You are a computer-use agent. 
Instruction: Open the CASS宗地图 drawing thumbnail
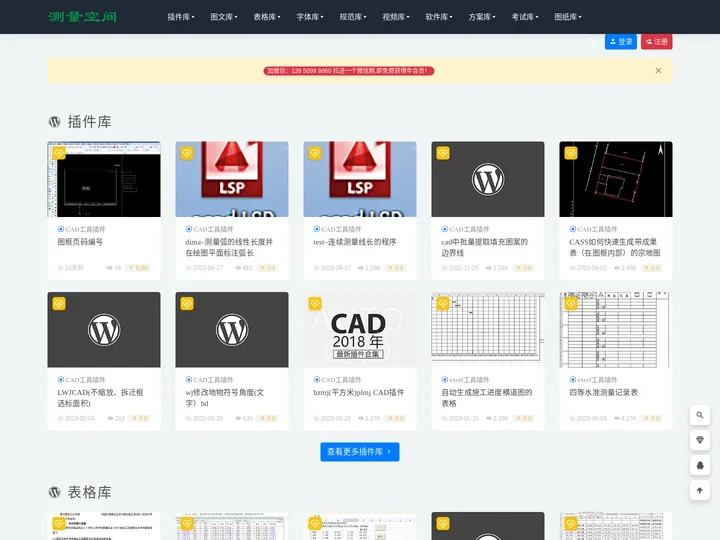[616, 179]
